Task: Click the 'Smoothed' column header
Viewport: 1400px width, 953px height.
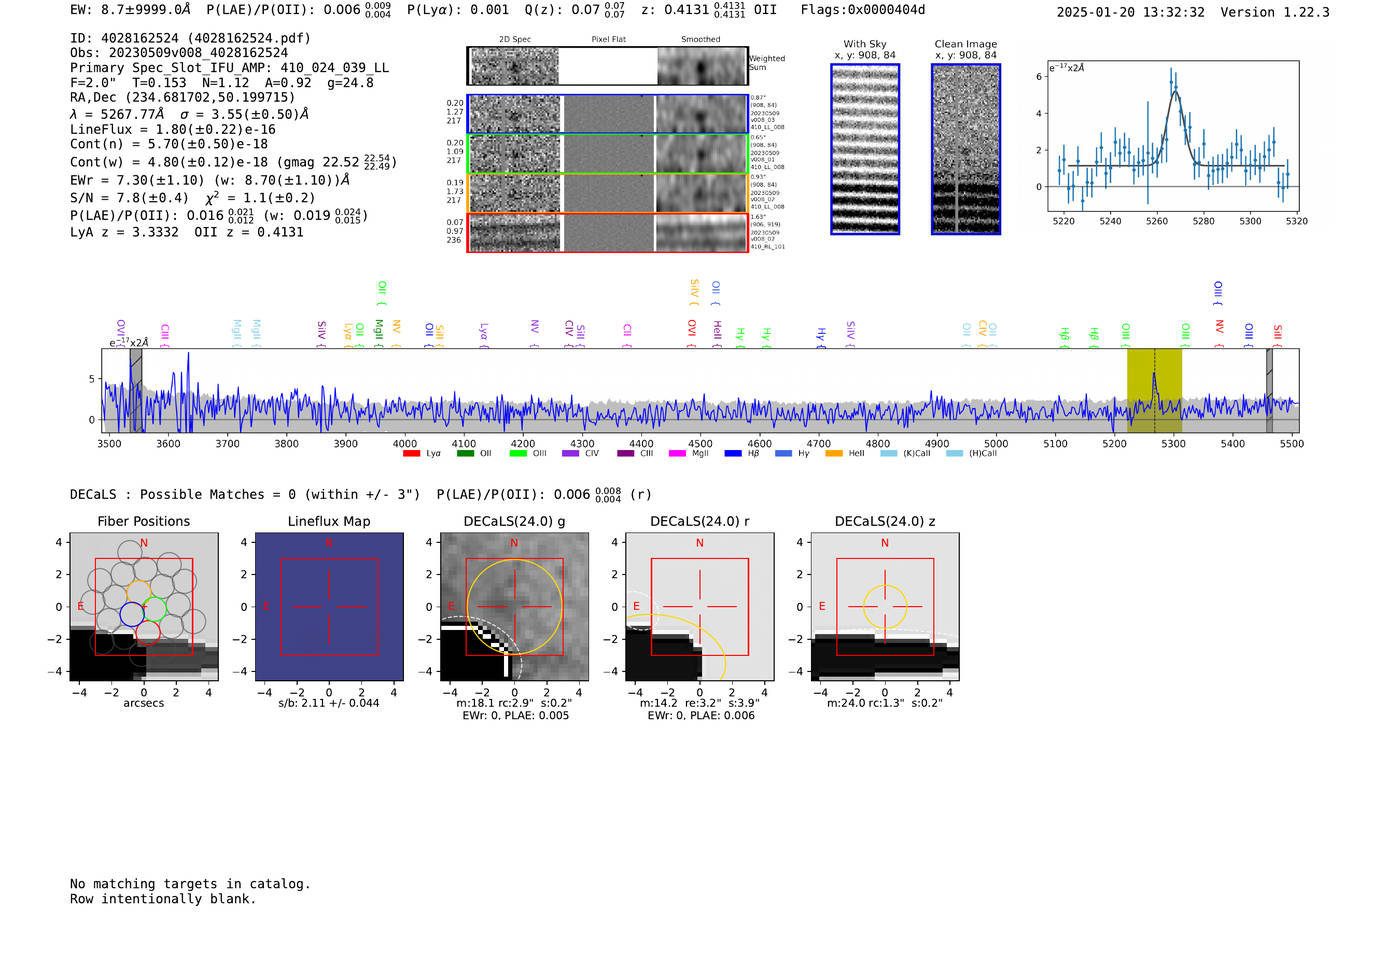Action: (x=701, y=40)
